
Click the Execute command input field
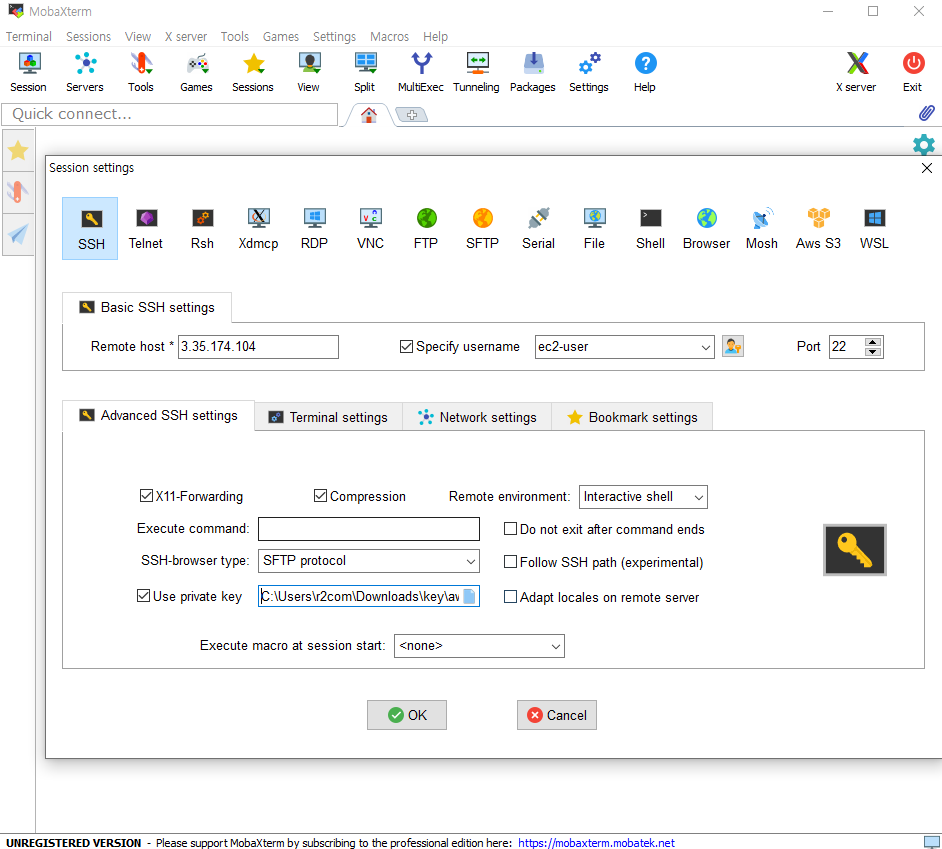tap(369, 529)
